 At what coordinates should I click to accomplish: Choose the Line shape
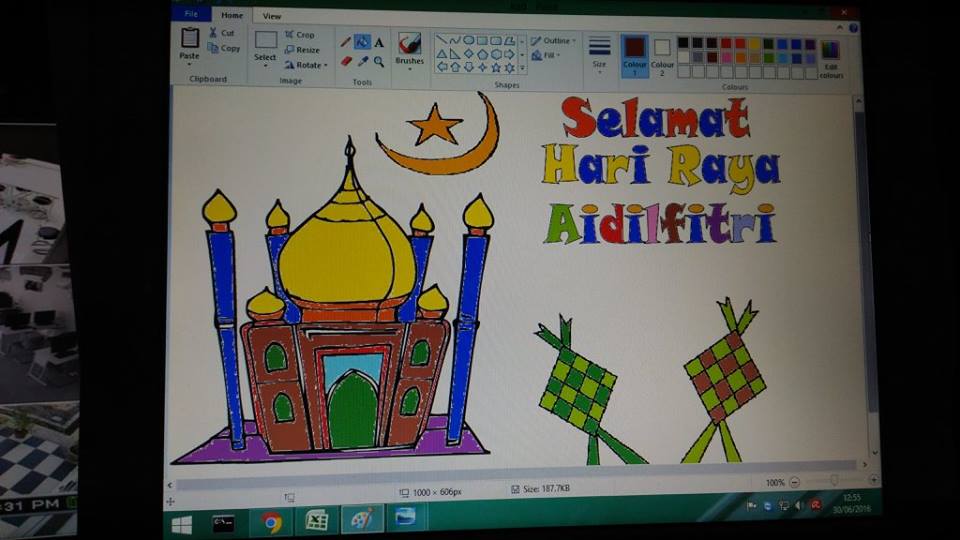(x=441, y=40)
